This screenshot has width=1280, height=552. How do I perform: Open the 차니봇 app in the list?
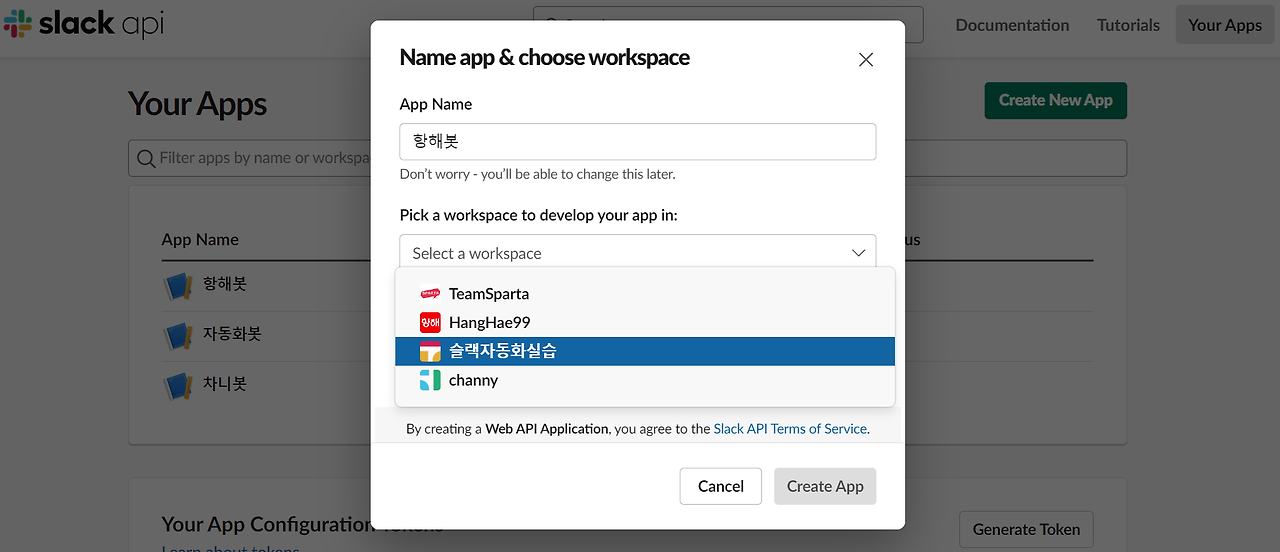click(x=224, y=383)
